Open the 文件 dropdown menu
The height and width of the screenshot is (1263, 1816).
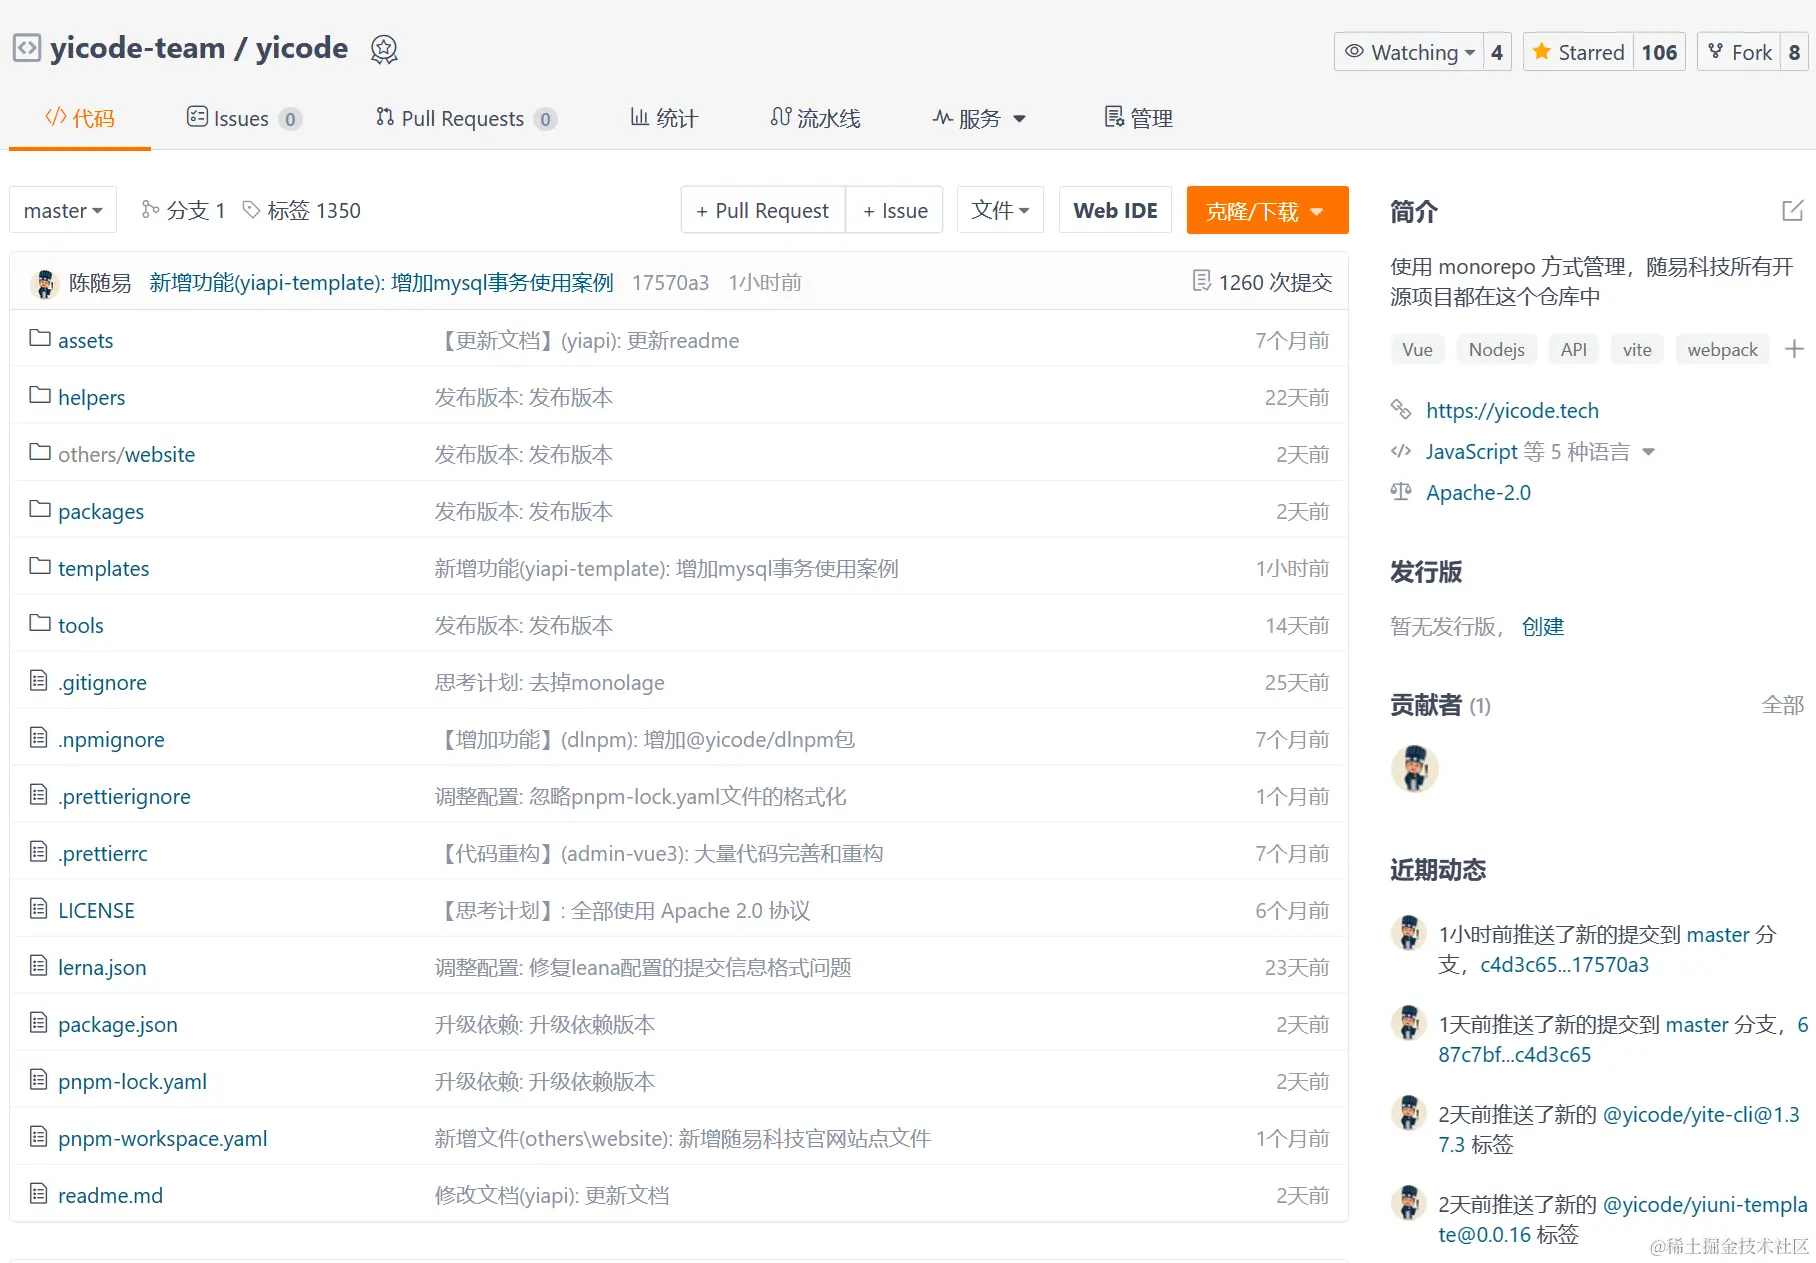[1000, 210]
